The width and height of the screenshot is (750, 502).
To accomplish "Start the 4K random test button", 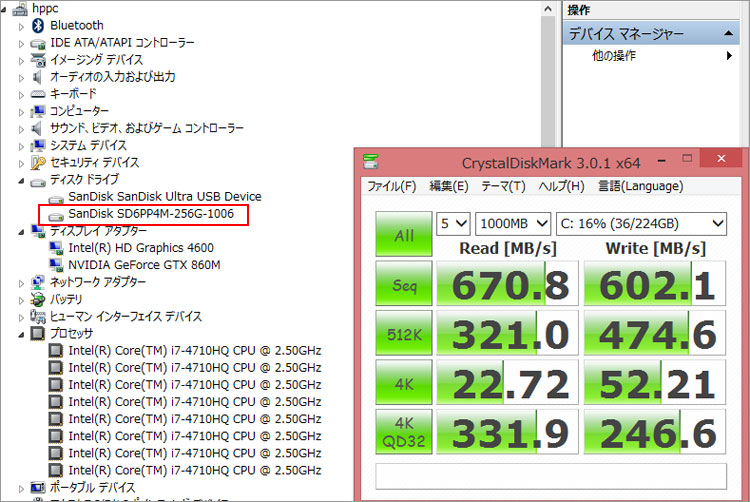I will coord(404,382).
